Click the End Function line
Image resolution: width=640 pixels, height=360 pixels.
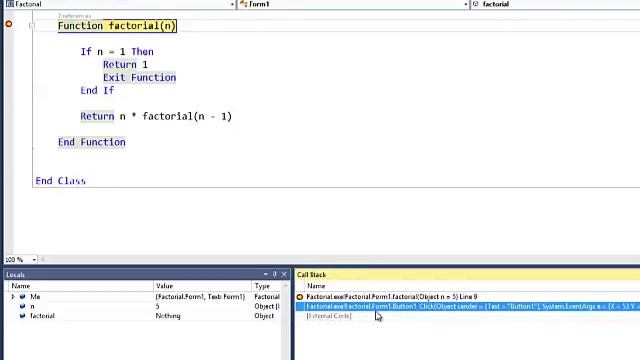click(x=91, y=142)
